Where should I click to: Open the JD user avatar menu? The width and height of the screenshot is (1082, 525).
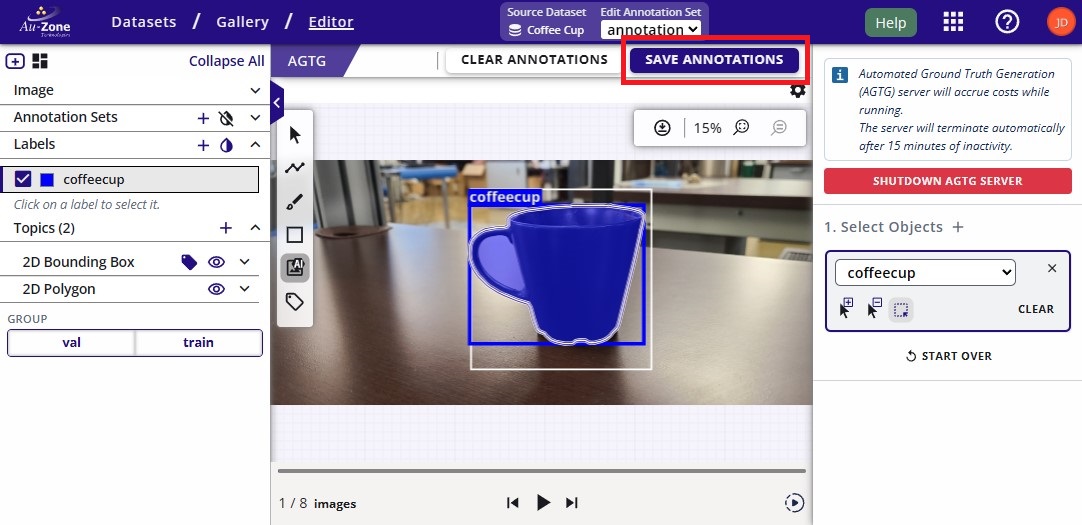(x=1061, y=22)
